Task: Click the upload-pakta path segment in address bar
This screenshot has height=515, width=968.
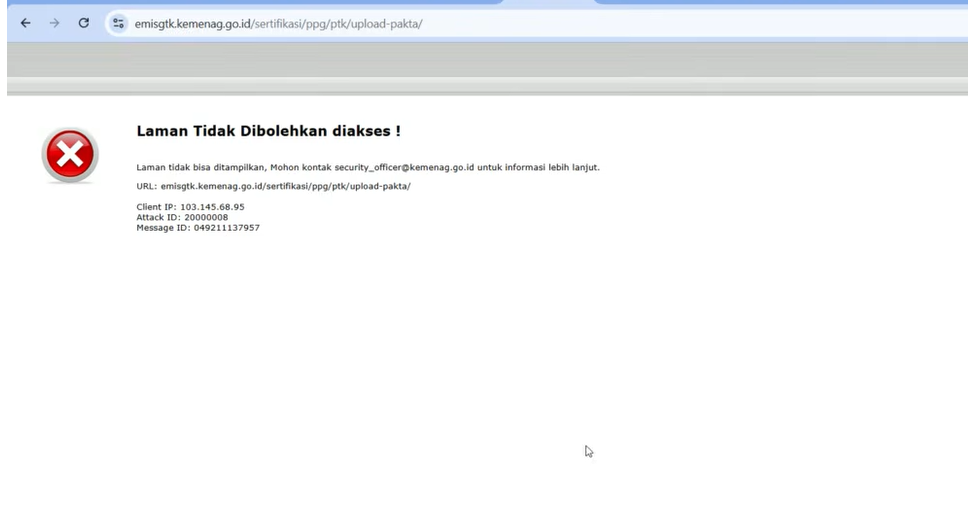Action: [385, 24]
